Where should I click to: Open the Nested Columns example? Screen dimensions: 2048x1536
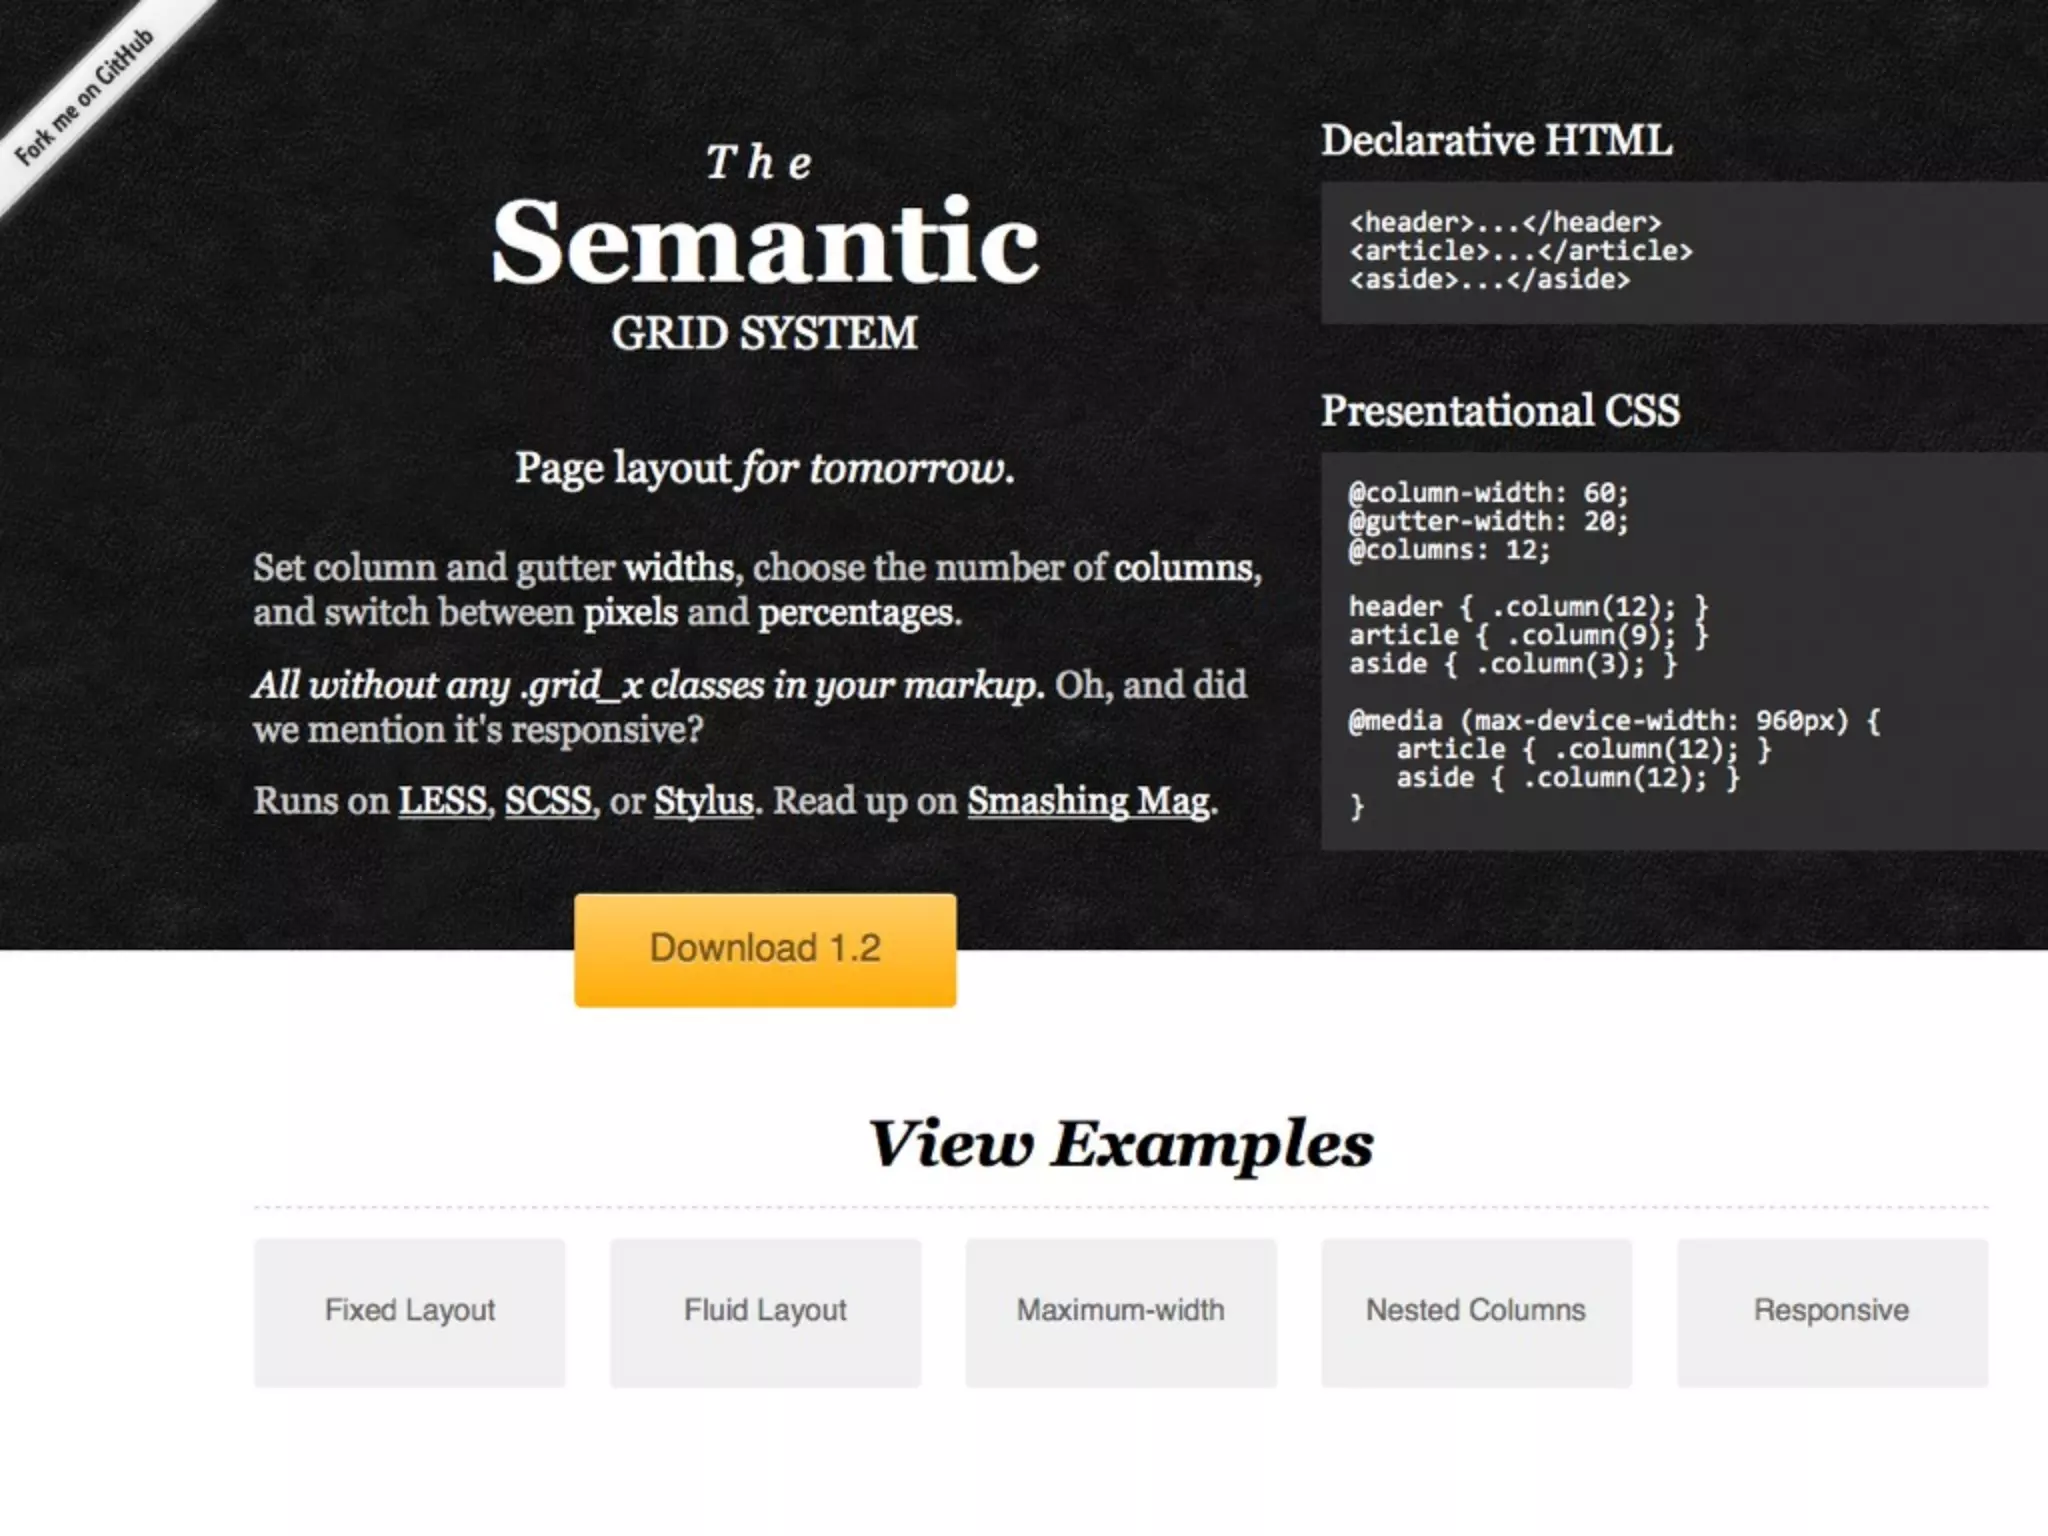[x=1476, y=1311]
